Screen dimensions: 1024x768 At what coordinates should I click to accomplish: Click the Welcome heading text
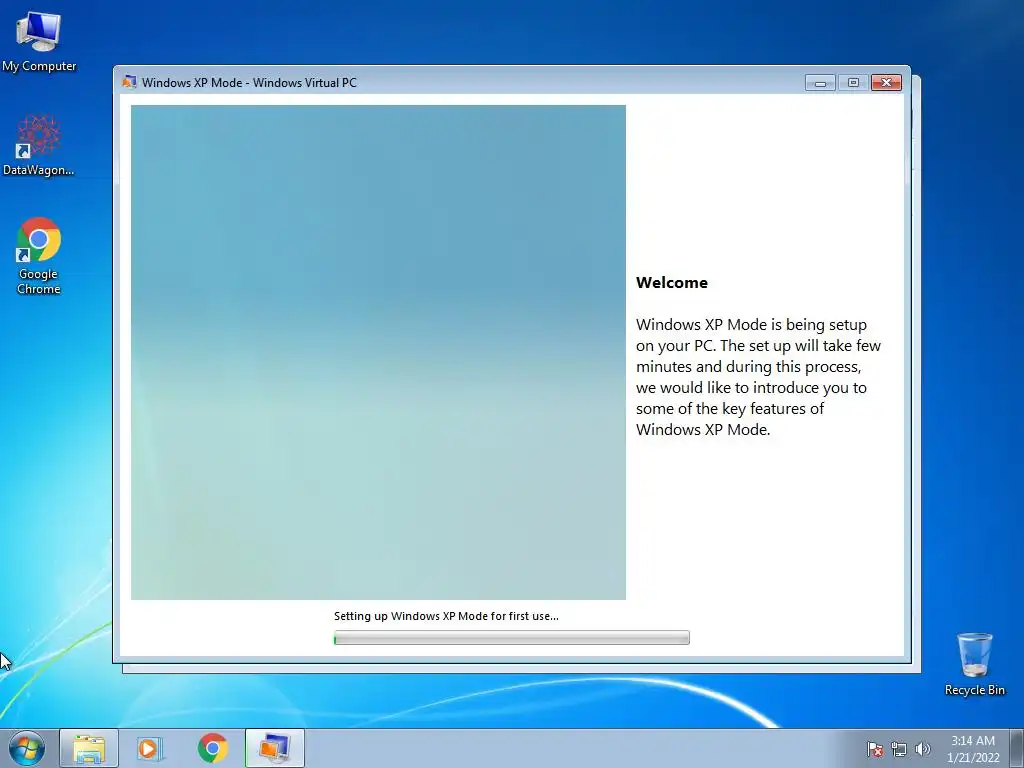pos(672,283)
